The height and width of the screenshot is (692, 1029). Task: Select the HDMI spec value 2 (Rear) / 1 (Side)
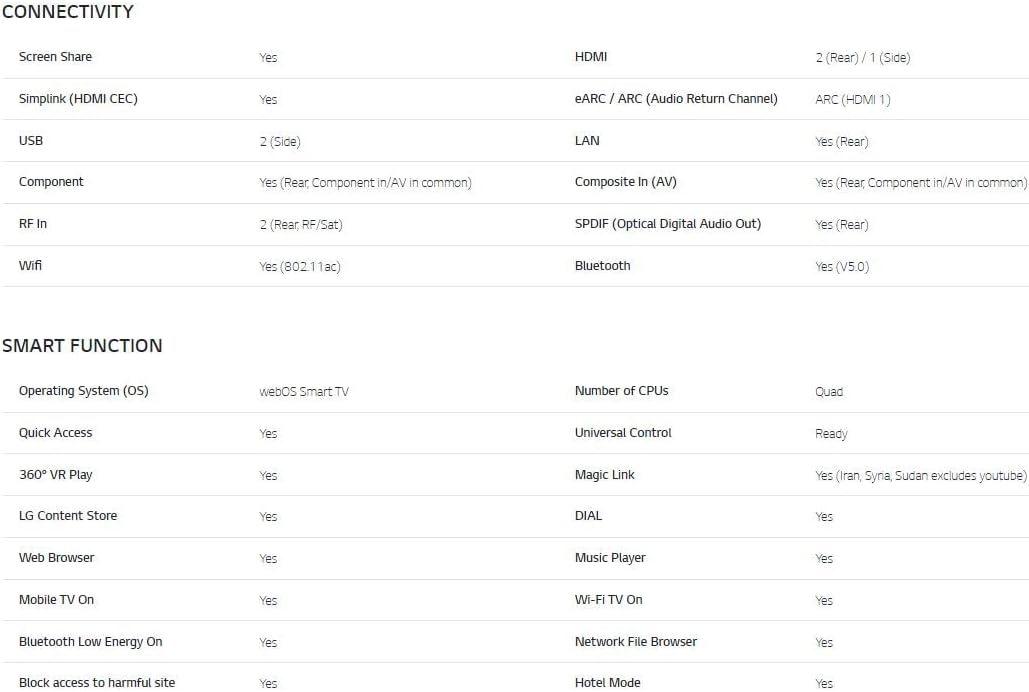(862, 58)
